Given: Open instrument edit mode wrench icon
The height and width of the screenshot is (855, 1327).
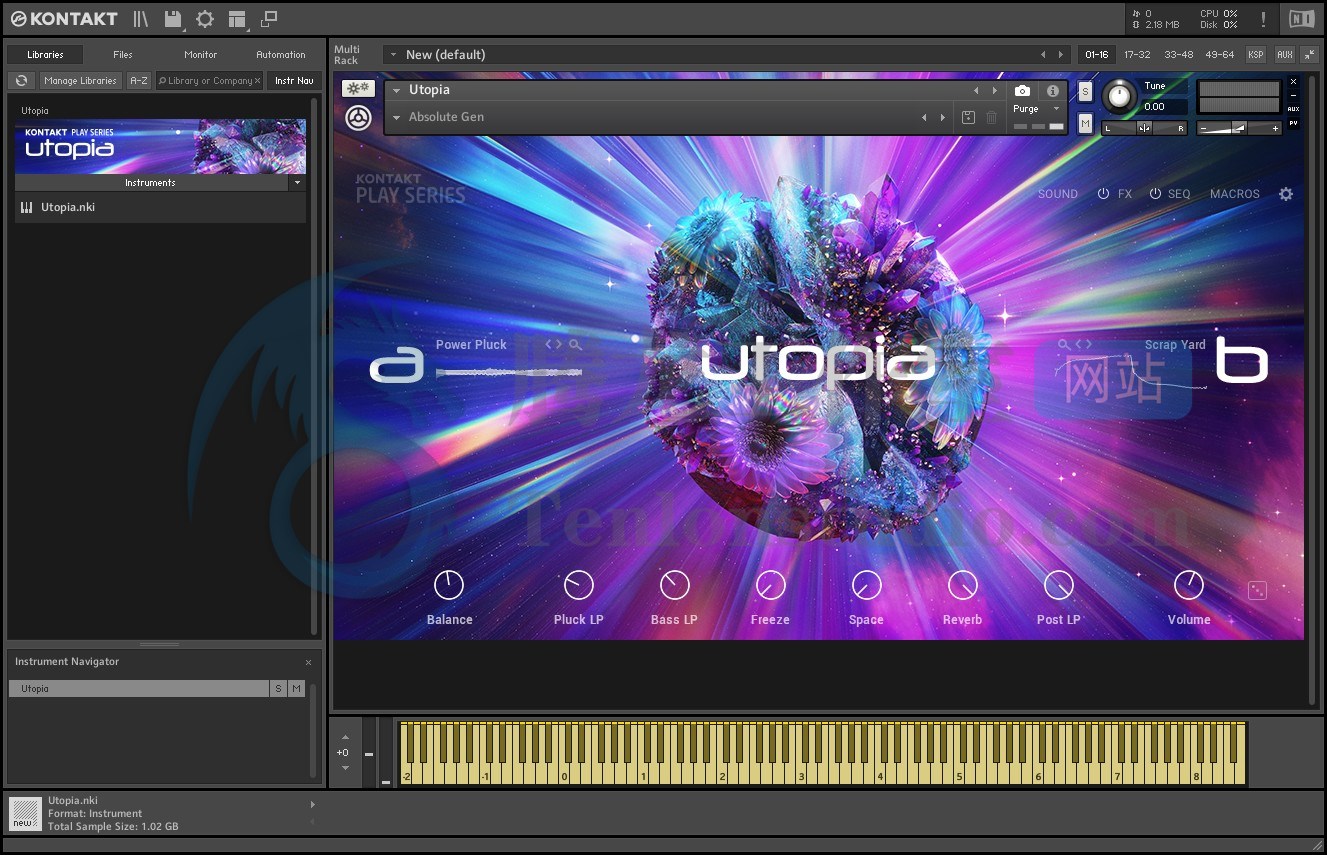Looking at the screenshot, I should (x=358, y=89).
